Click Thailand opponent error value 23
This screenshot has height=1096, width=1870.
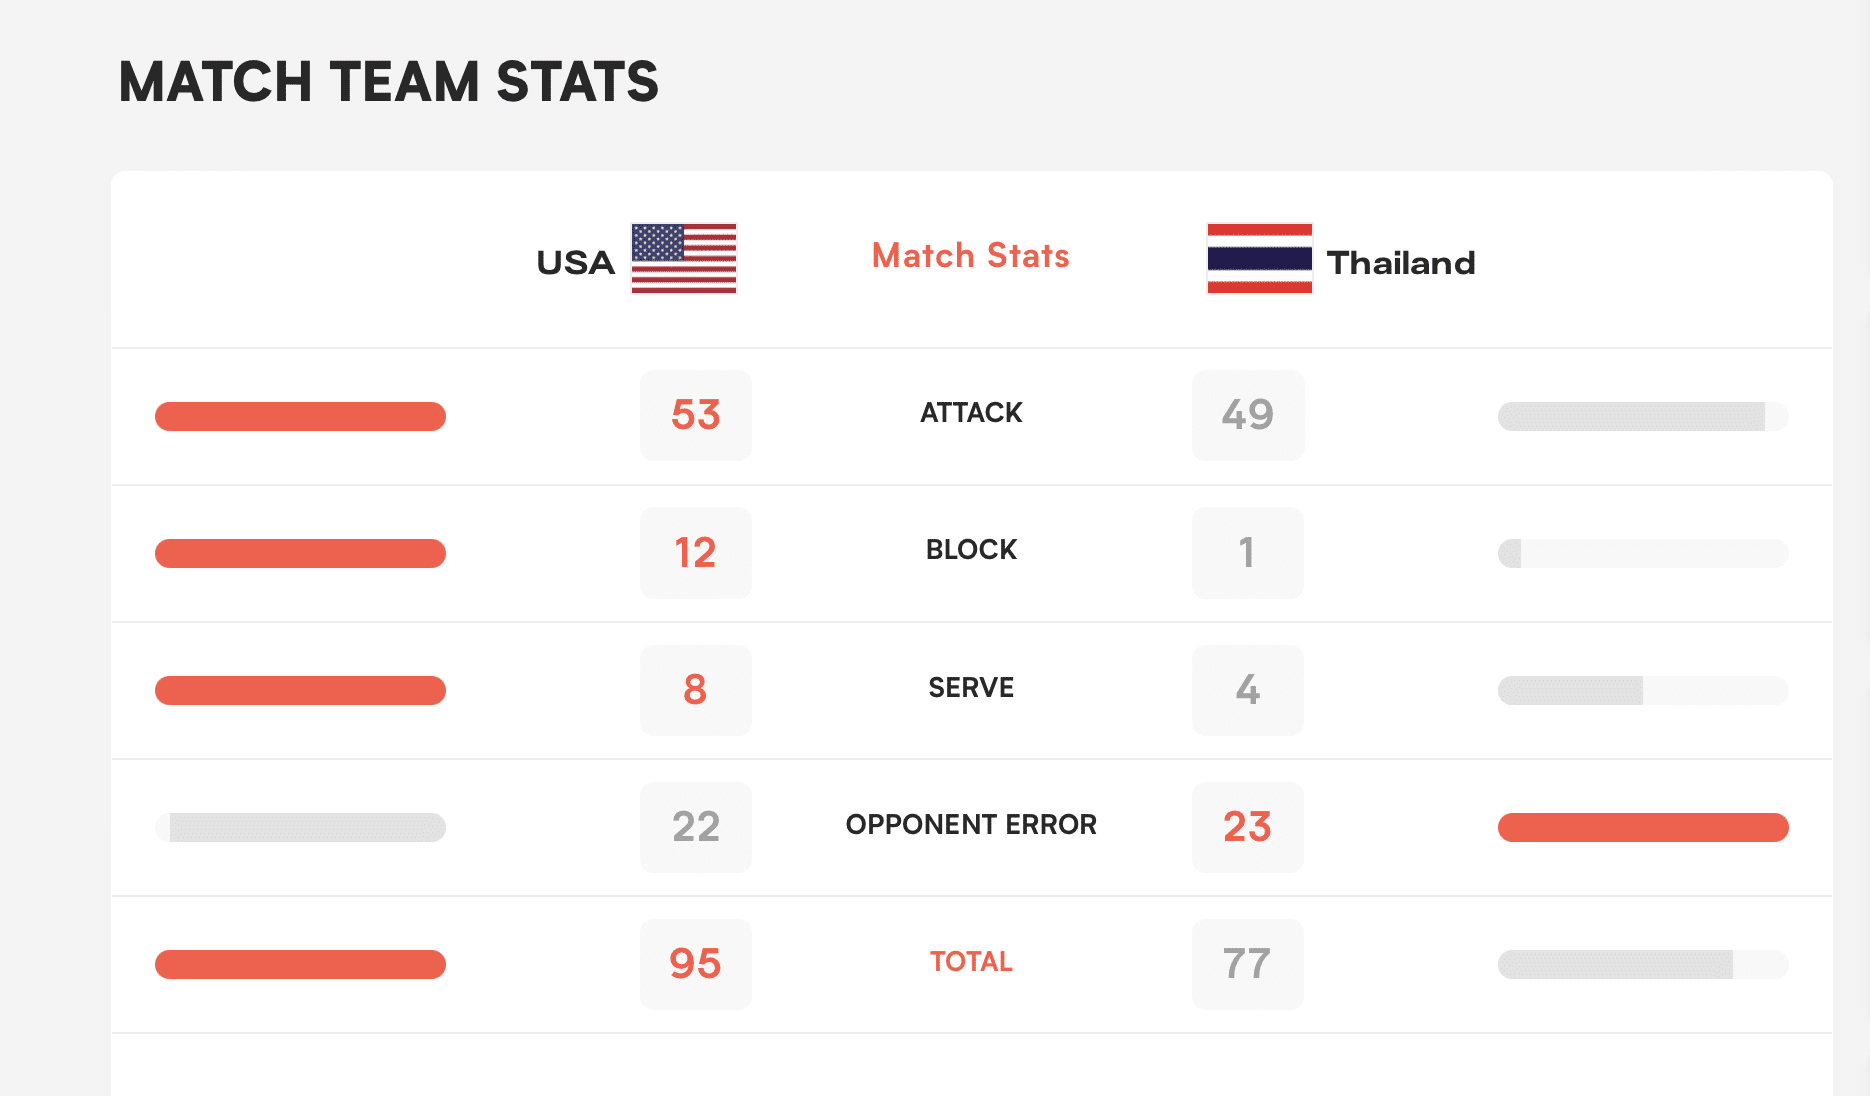pos(1247,827)
